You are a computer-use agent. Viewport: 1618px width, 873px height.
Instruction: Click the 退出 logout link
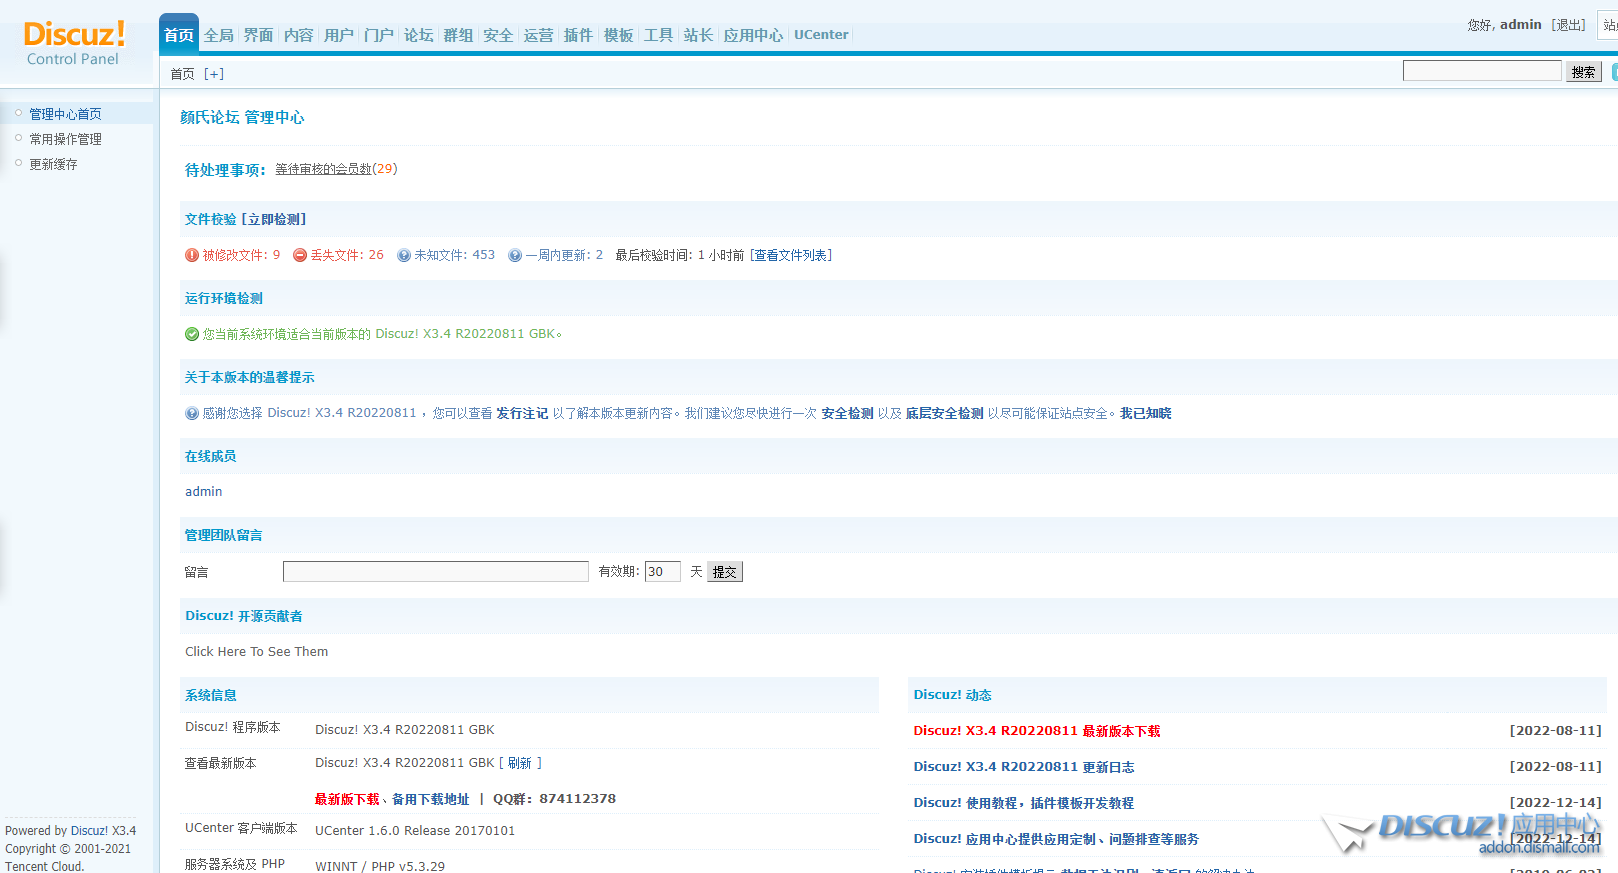coord(1569,25)
